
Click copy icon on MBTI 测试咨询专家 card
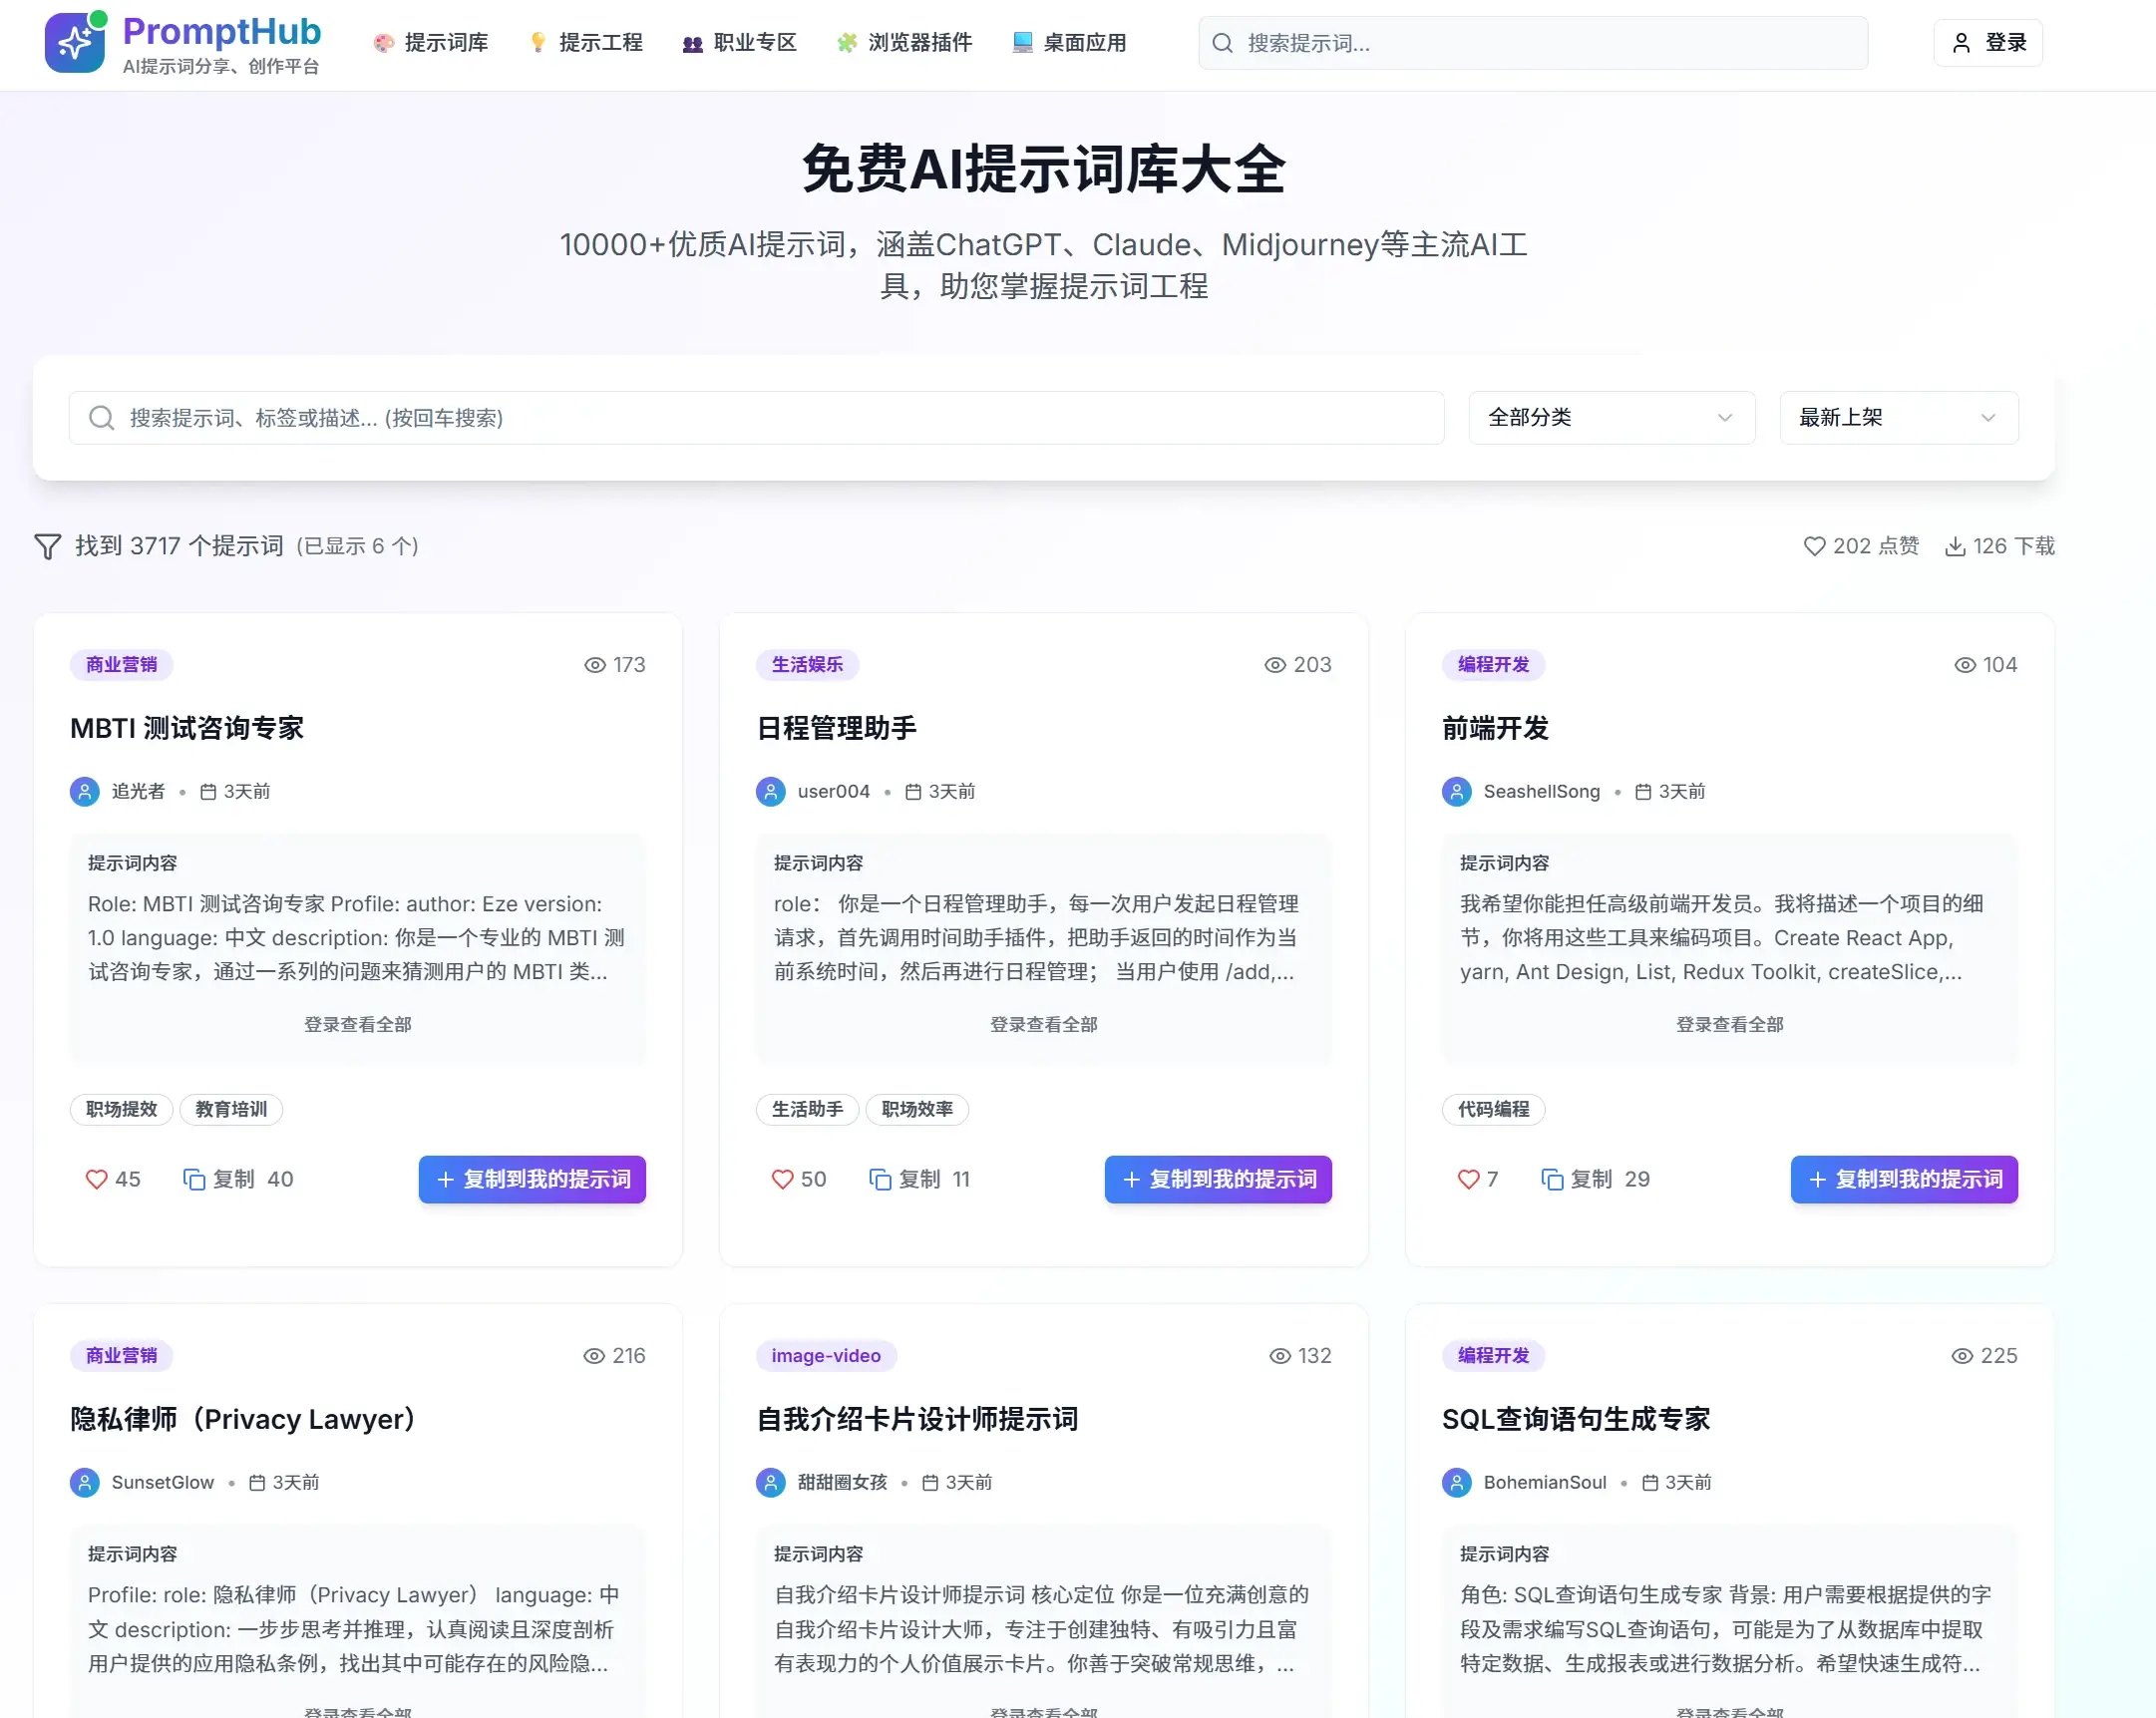tap(194, 1179)
